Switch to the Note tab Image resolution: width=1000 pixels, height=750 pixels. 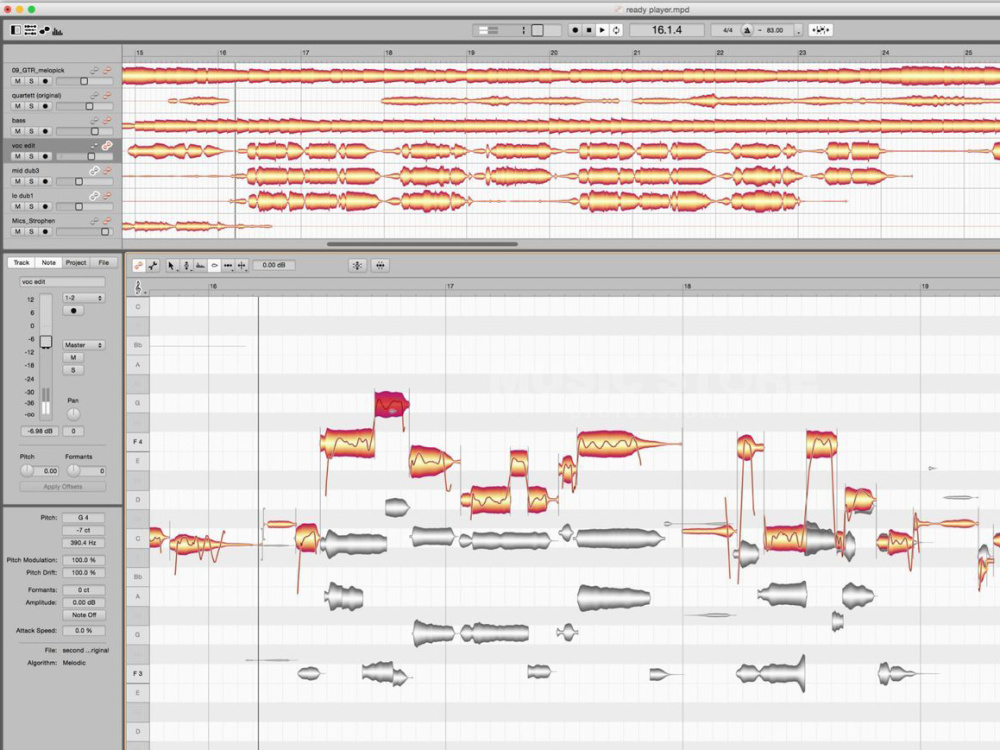(x=48, y=263)
